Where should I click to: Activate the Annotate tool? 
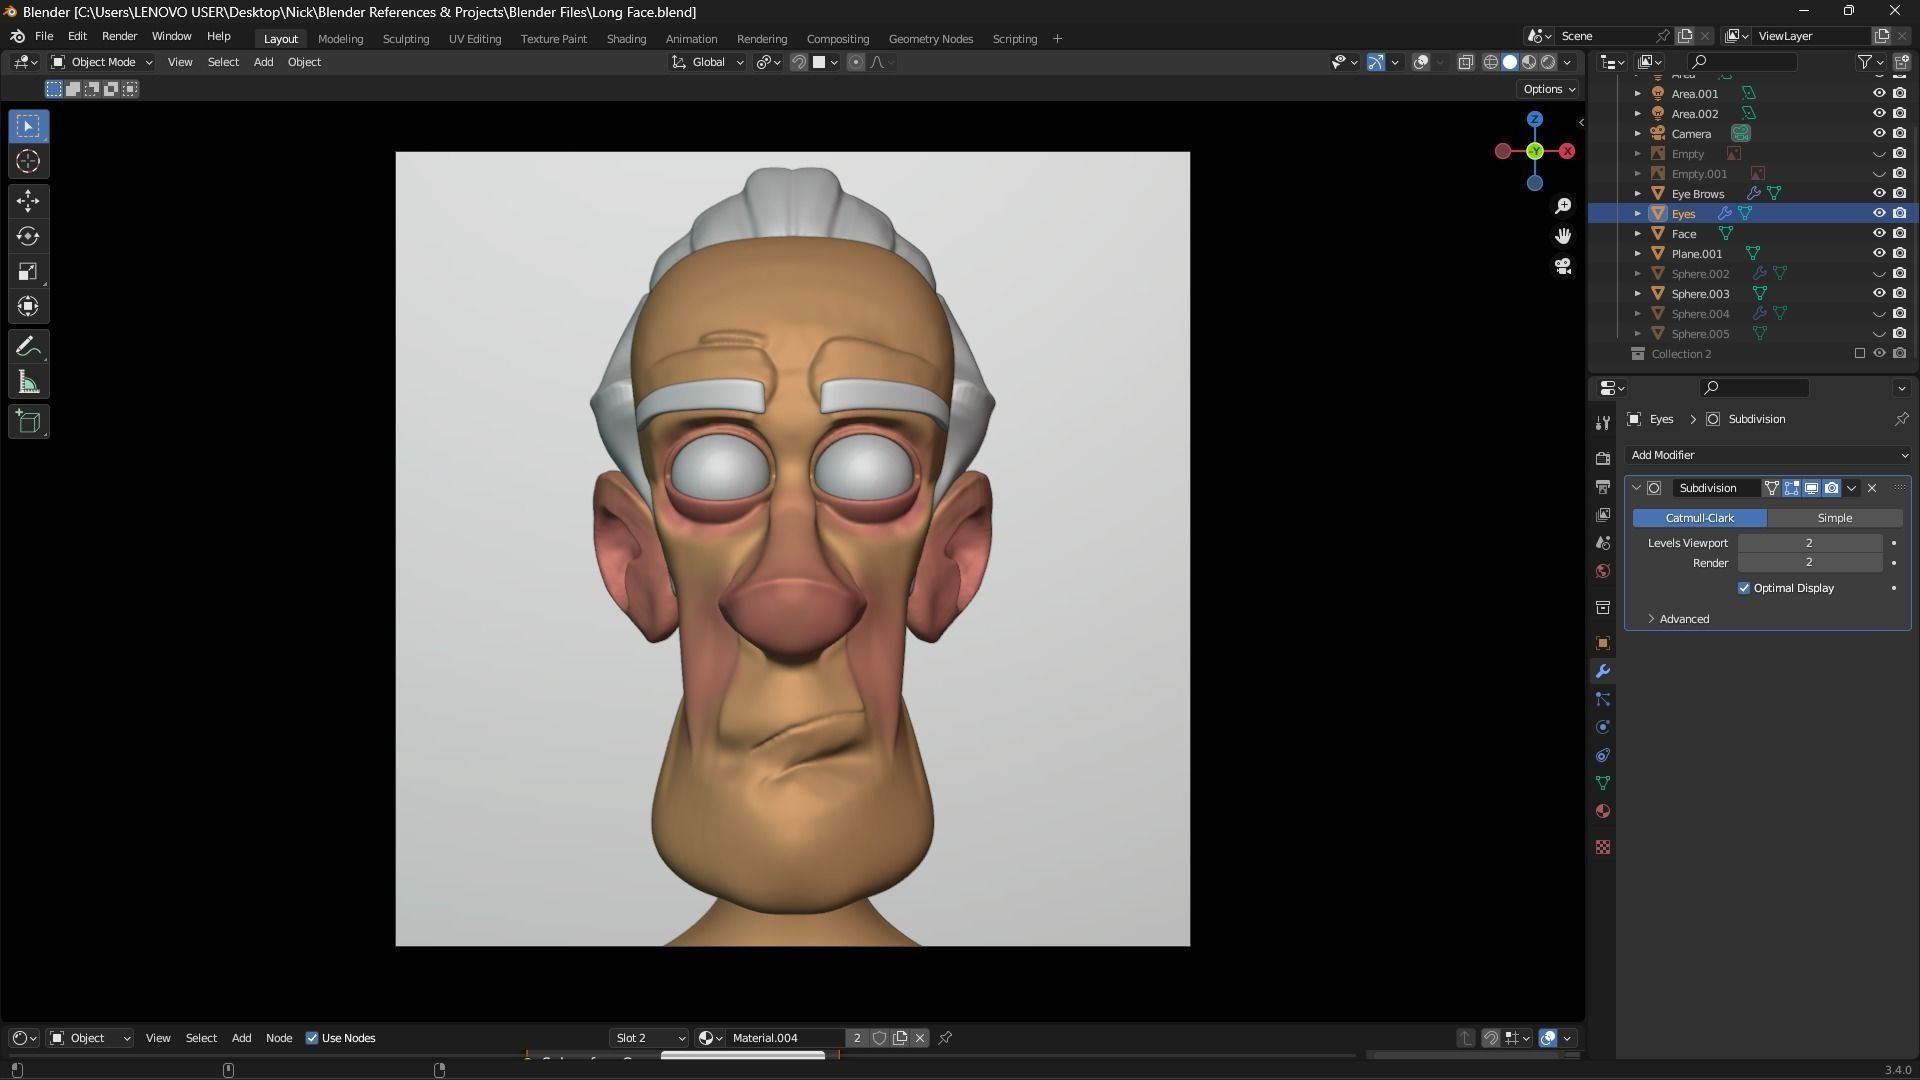[28, 347]
